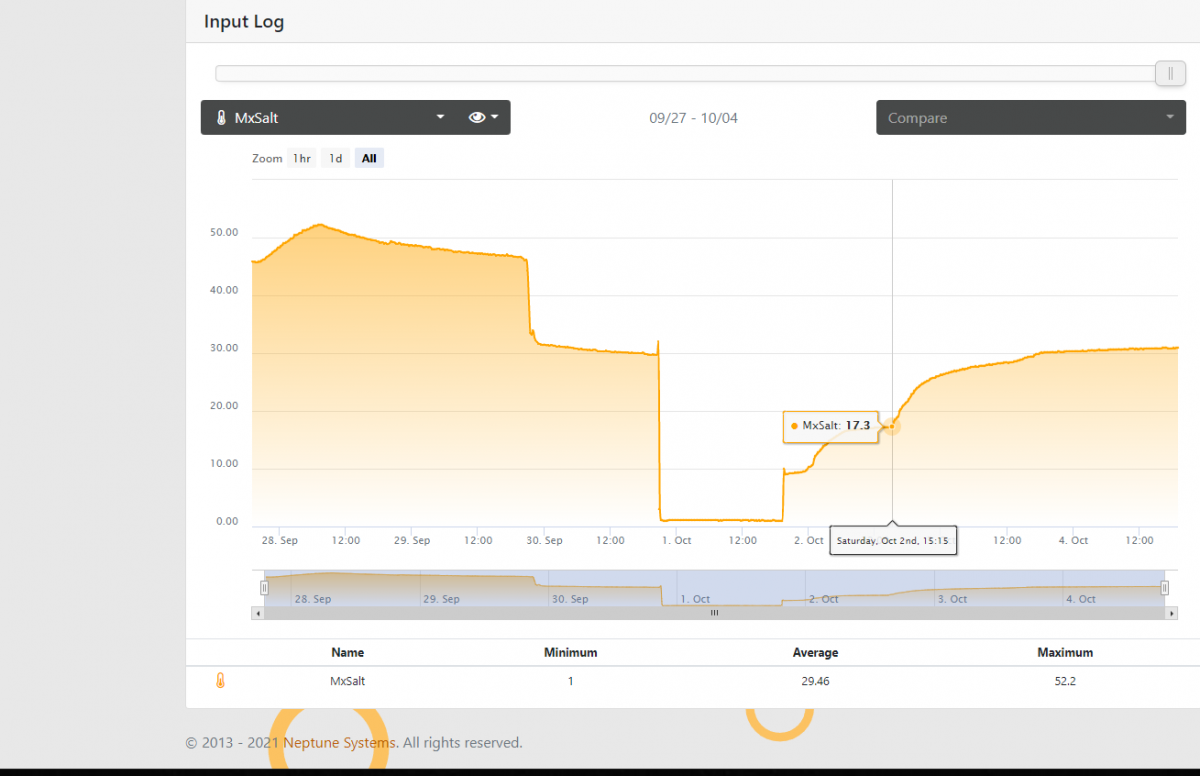Viewport: 1200px width, 776px height.
Task: Click the minimum value 1 in table
Action: click(x=570, y=681)
